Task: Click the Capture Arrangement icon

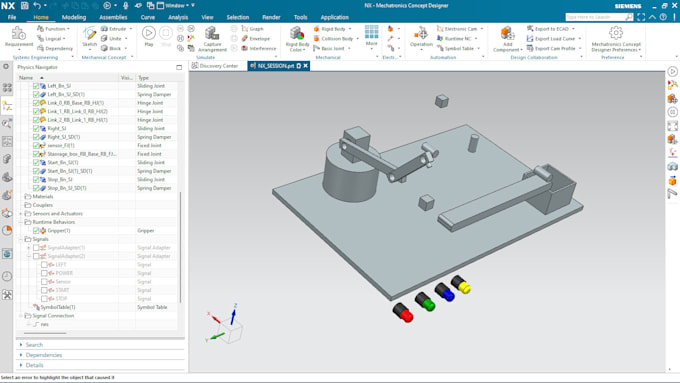Action: [x=212, y=34]
